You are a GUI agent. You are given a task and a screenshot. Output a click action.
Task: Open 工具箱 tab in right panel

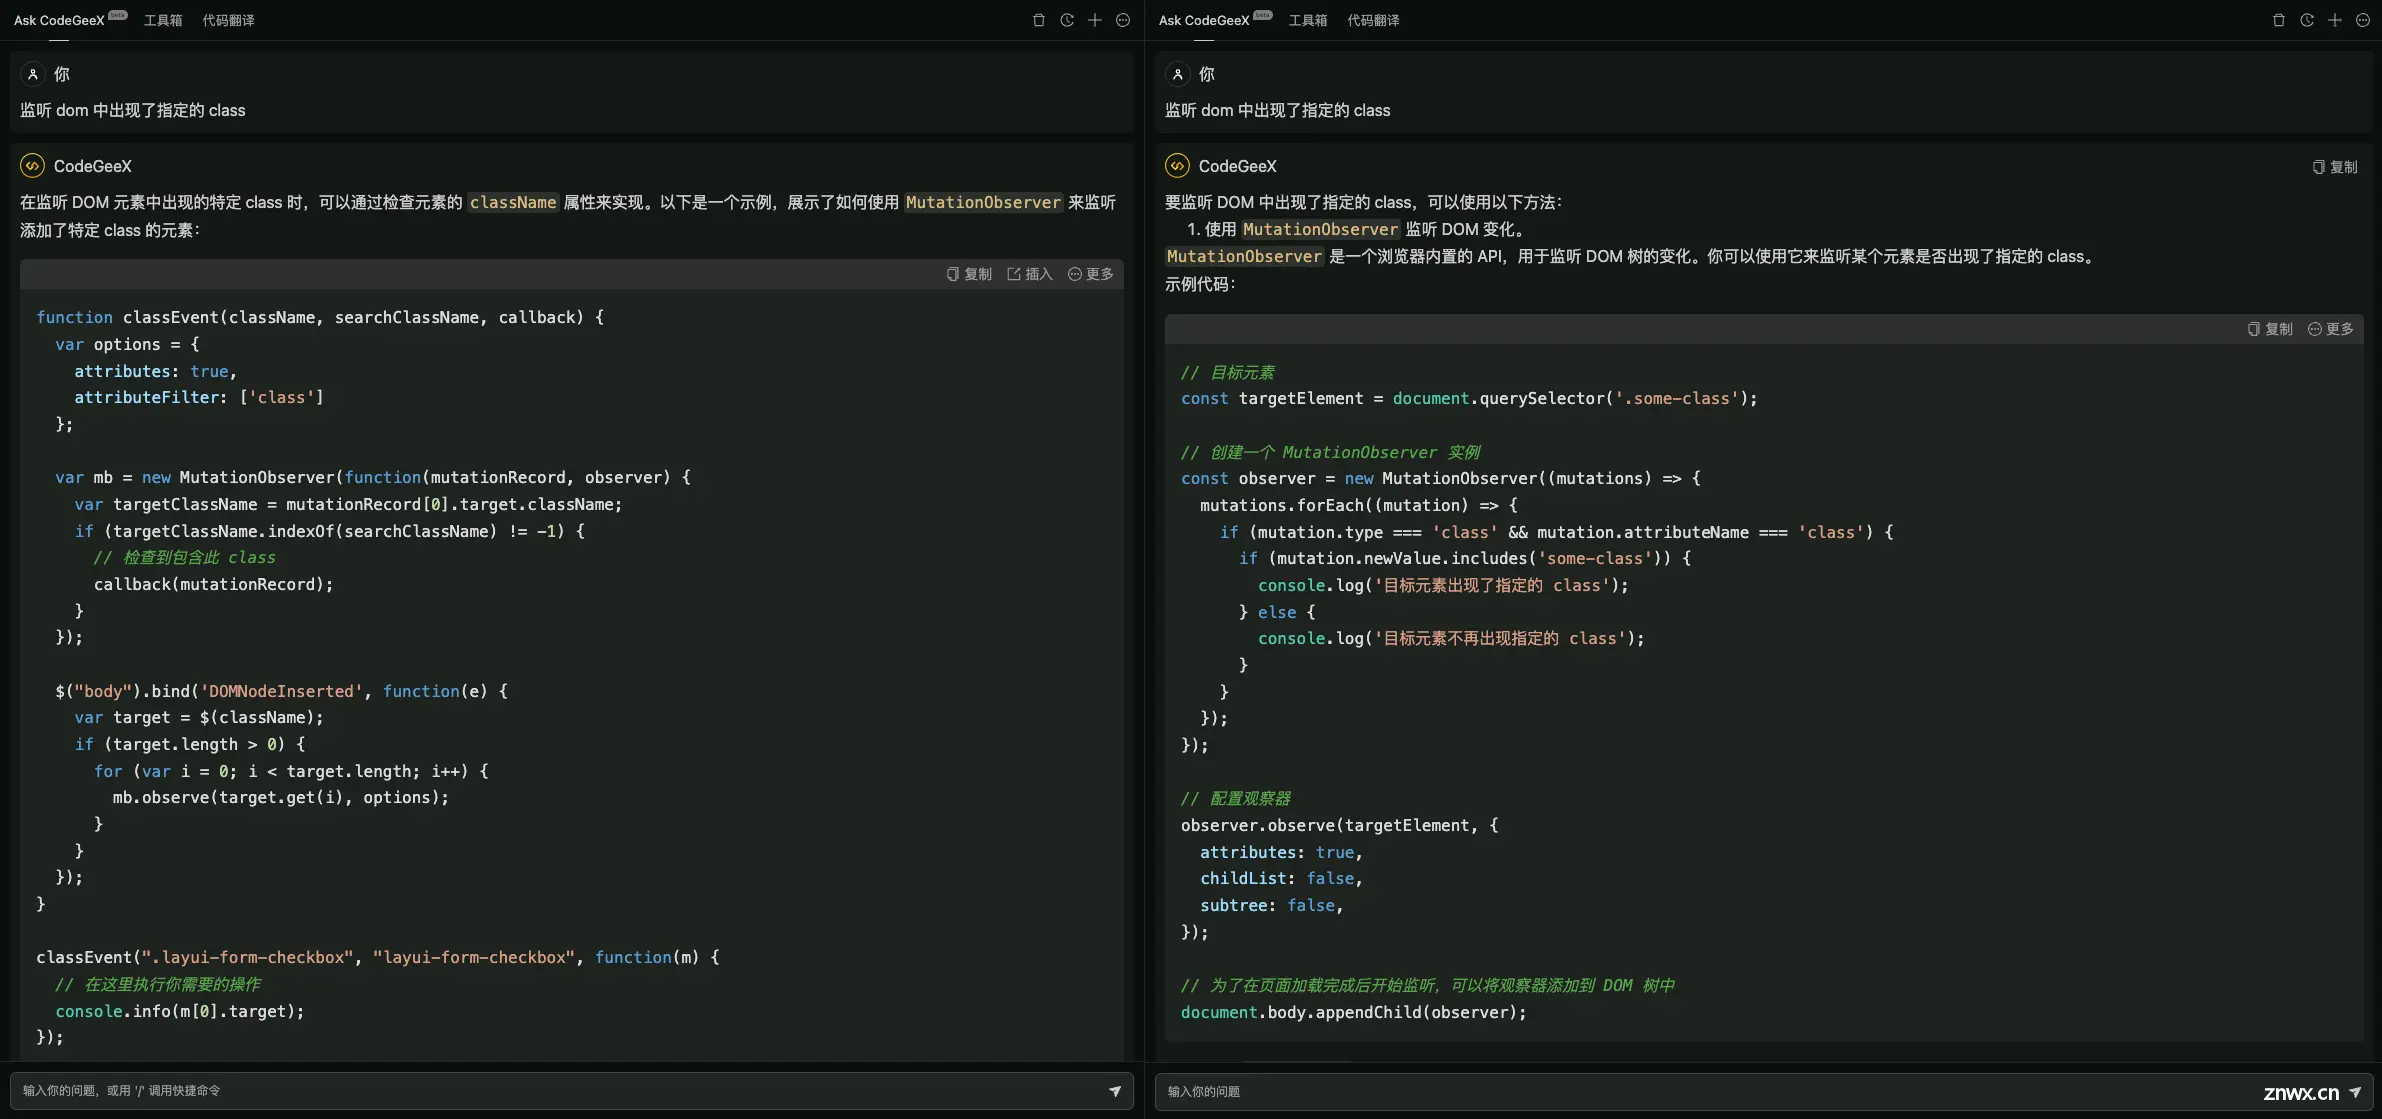[1308, 20]
